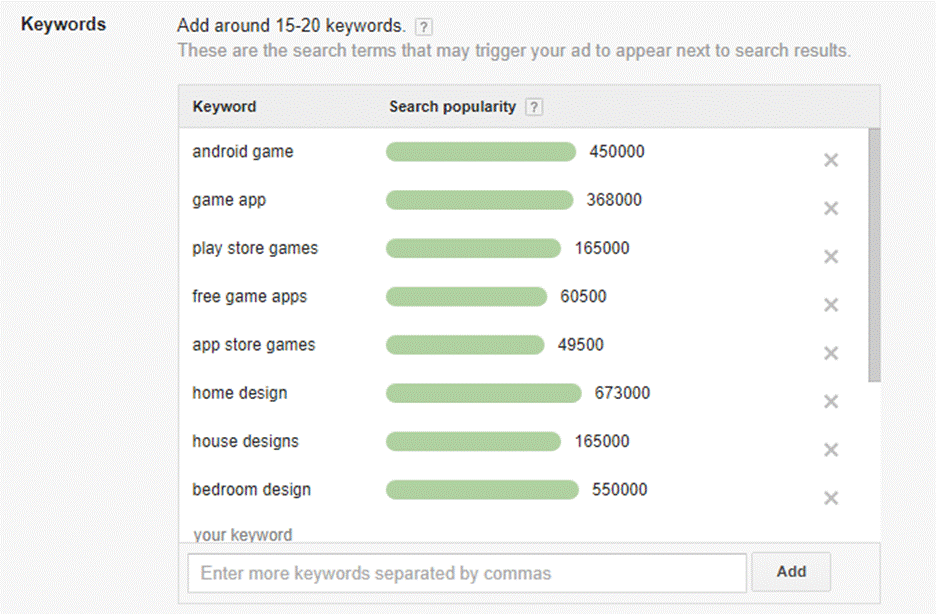Click the keyword list vertical scrollbar
Image resolution: width=936 pixels, height=614 pixels.
[874, 255]
